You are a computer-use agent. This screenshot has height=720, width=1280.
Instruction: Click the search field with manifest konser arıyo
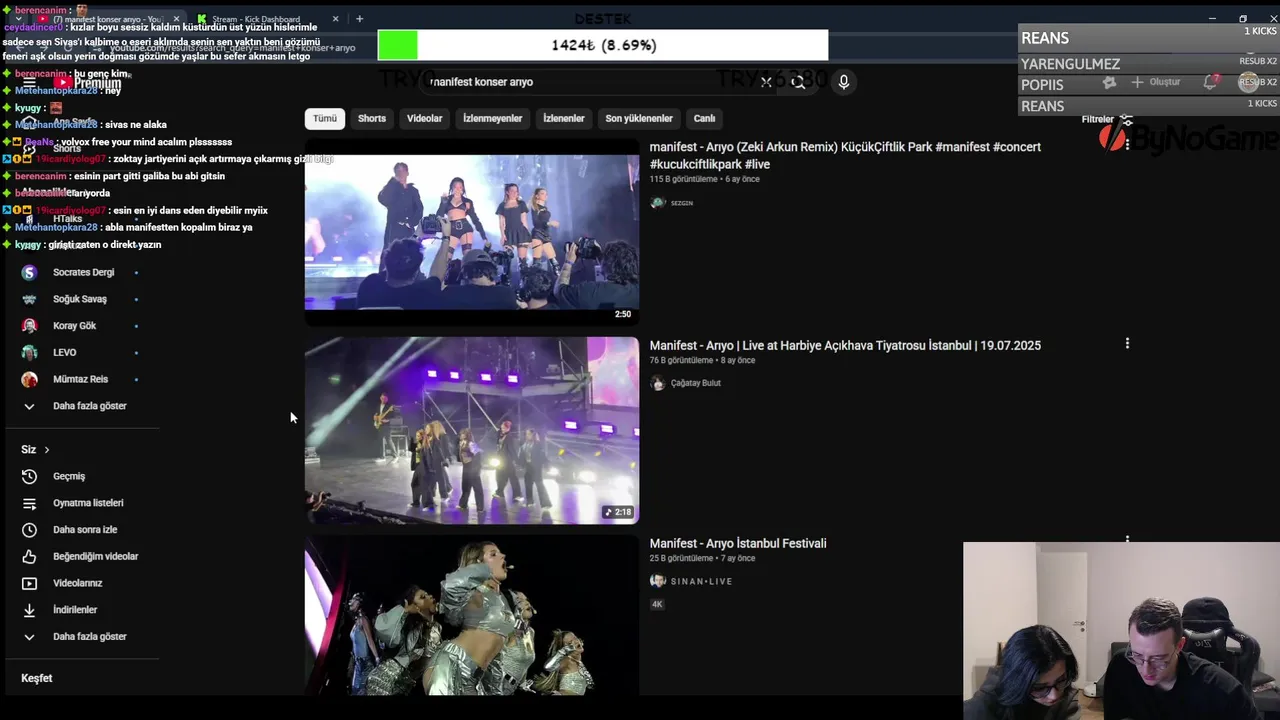coord(590,82)
